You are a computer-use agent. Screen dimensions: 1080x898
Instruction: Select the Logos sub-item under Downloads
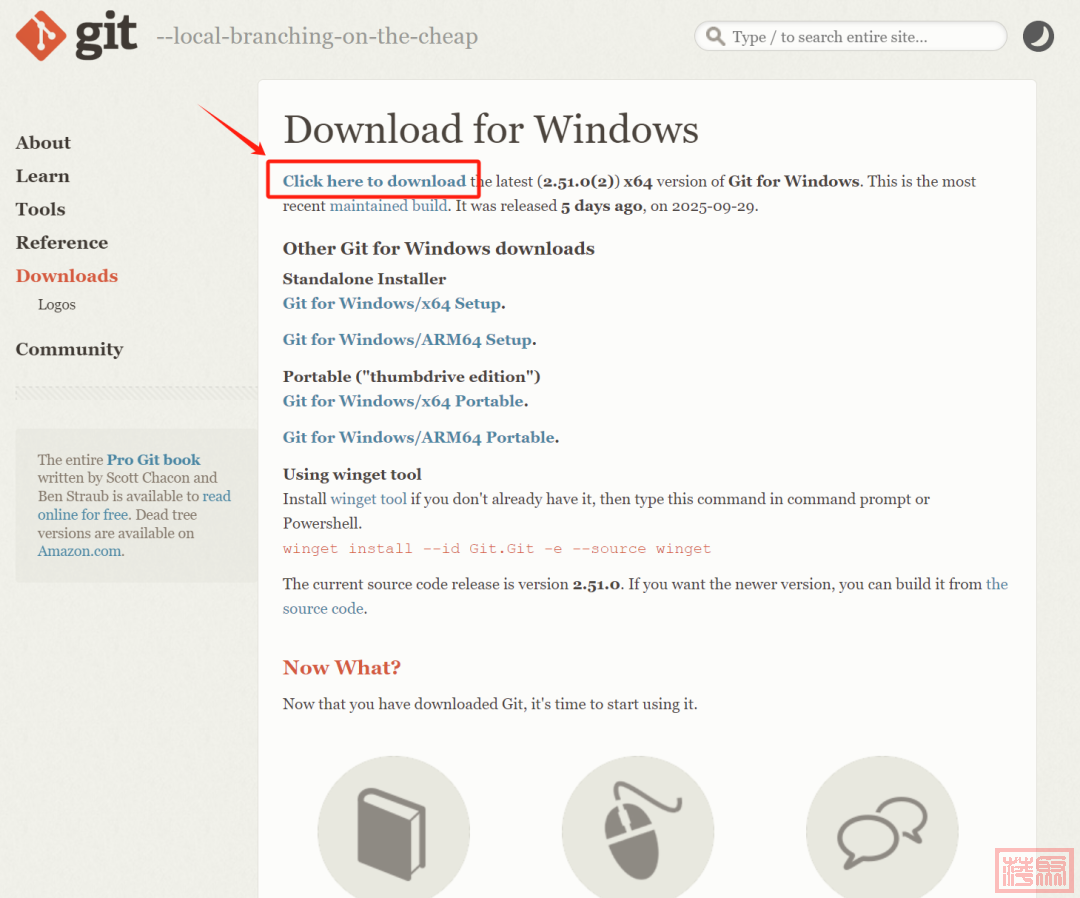coord(57,305)
